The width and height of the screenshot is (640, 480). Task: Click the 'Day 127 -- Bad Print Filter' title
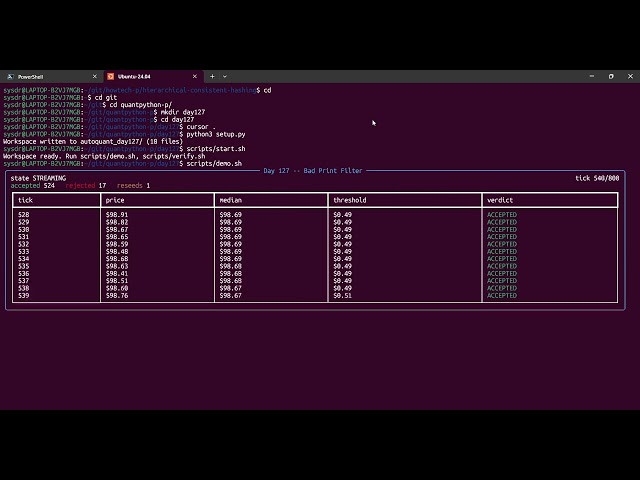point(313,171)
